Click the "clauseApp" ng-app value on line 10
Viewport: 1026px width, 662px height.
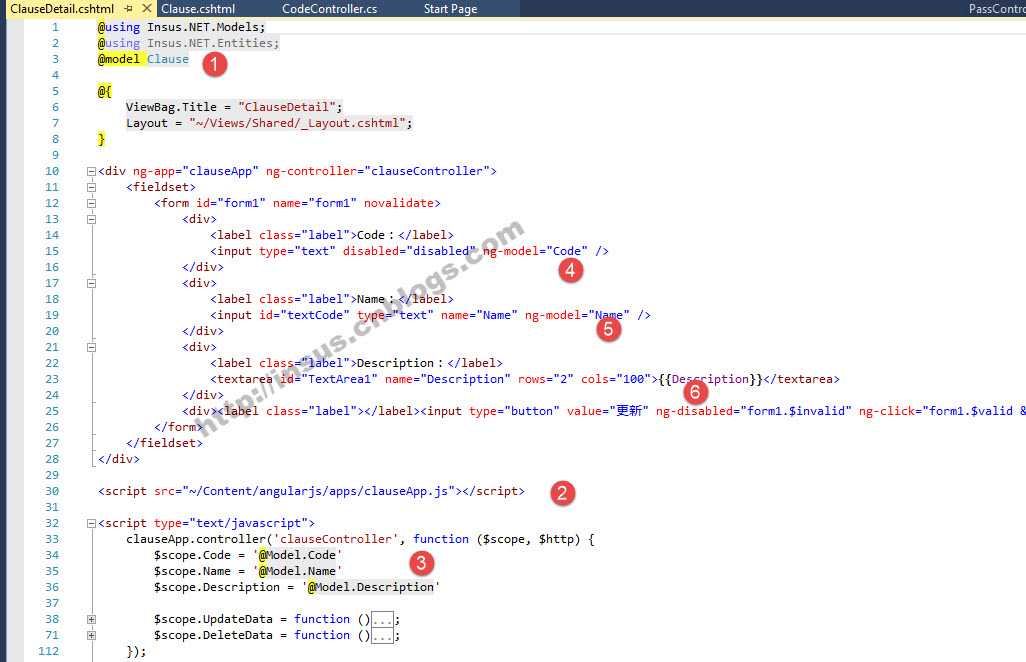click(x=221, y=171)
